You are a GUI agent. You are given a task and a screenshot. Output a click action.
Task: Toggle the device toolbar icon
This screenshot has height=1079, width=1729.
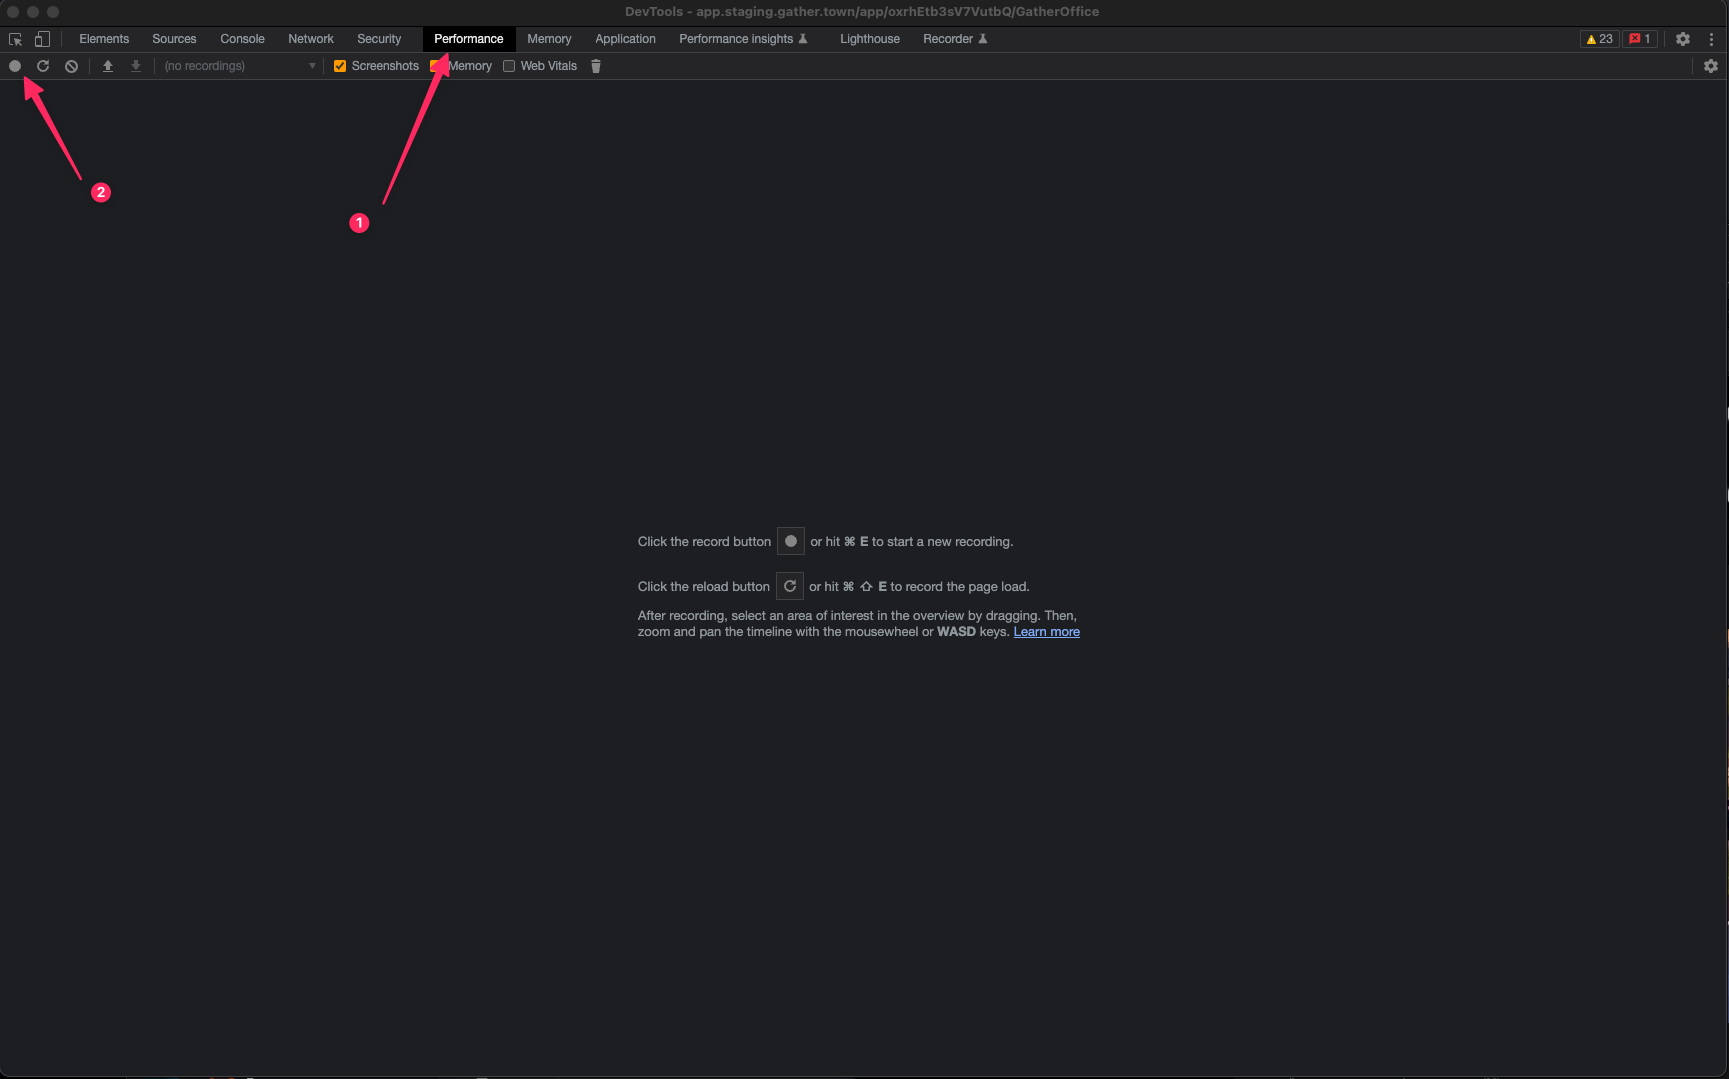[x=42, y=39]
